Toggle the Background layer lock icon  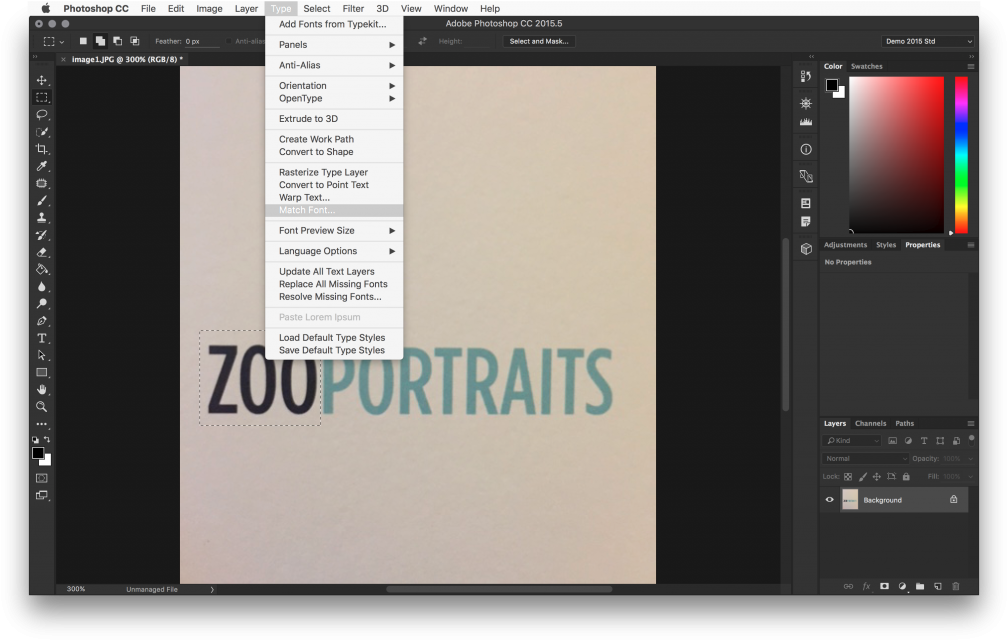coord(954,499)
